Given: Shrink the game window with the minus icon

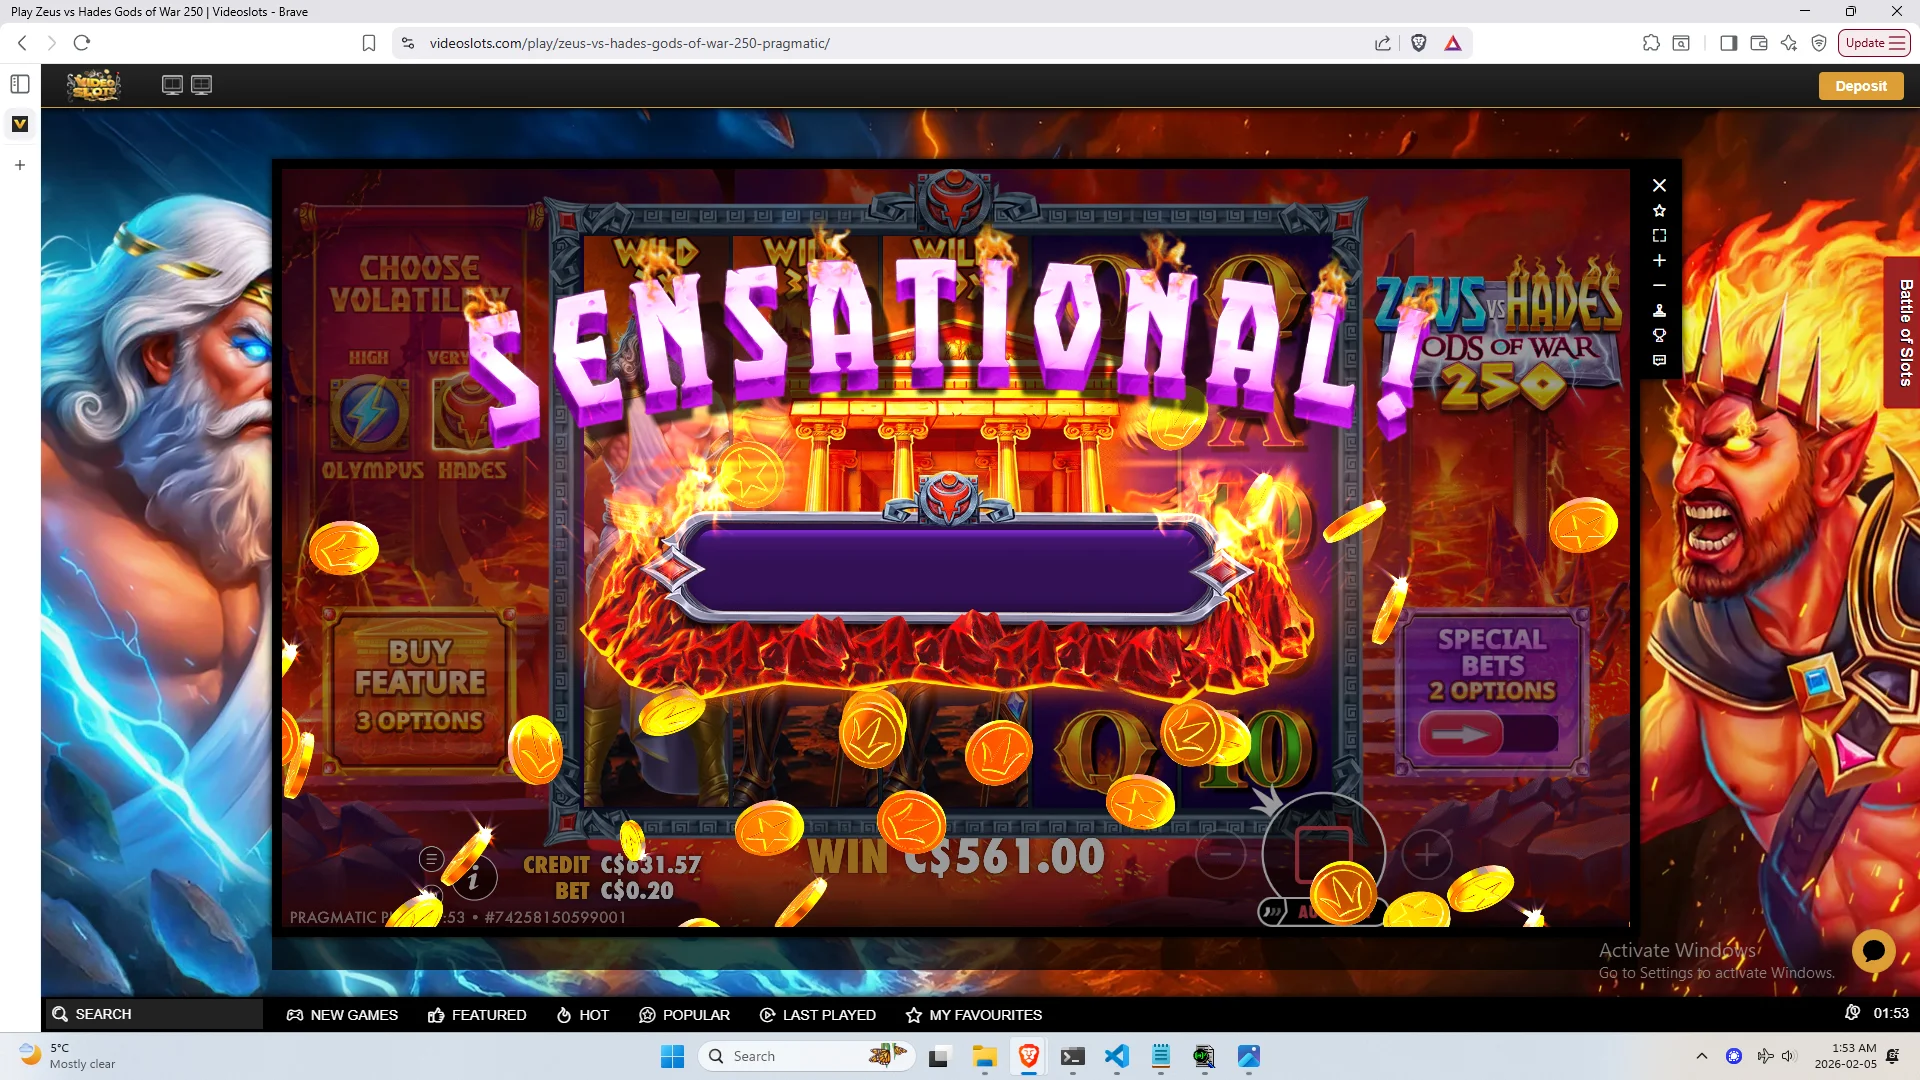Looking at the screenshot, I should 1659,285.
